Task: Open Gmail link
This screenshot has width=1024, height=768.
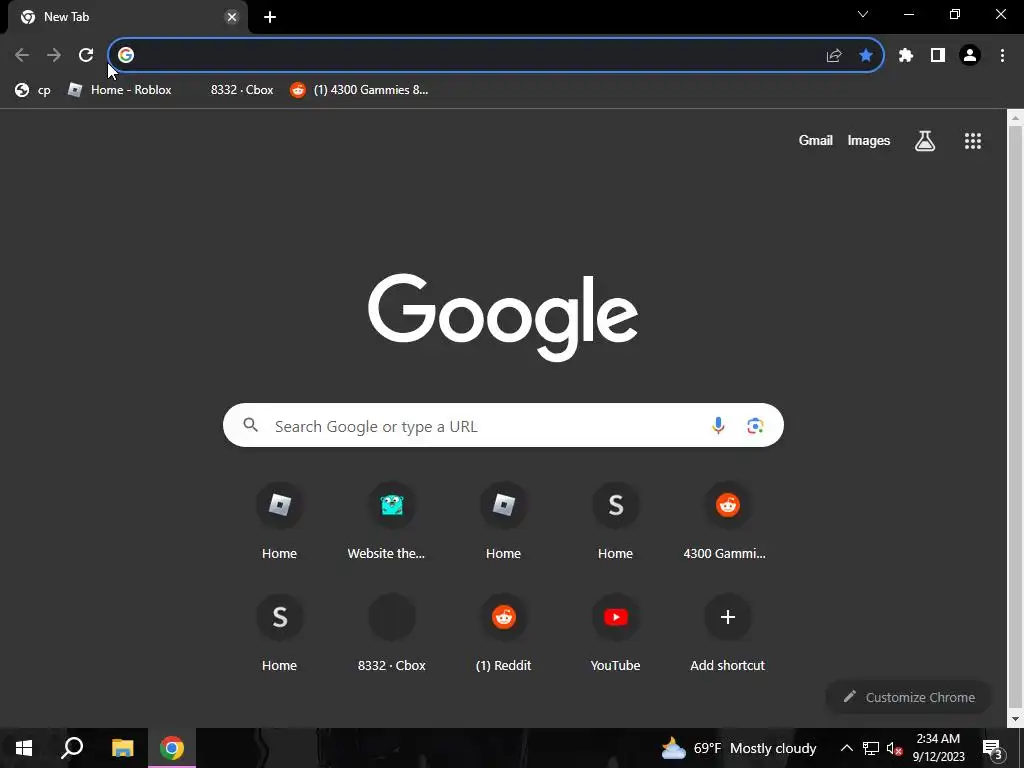Action: click(816, 140)
